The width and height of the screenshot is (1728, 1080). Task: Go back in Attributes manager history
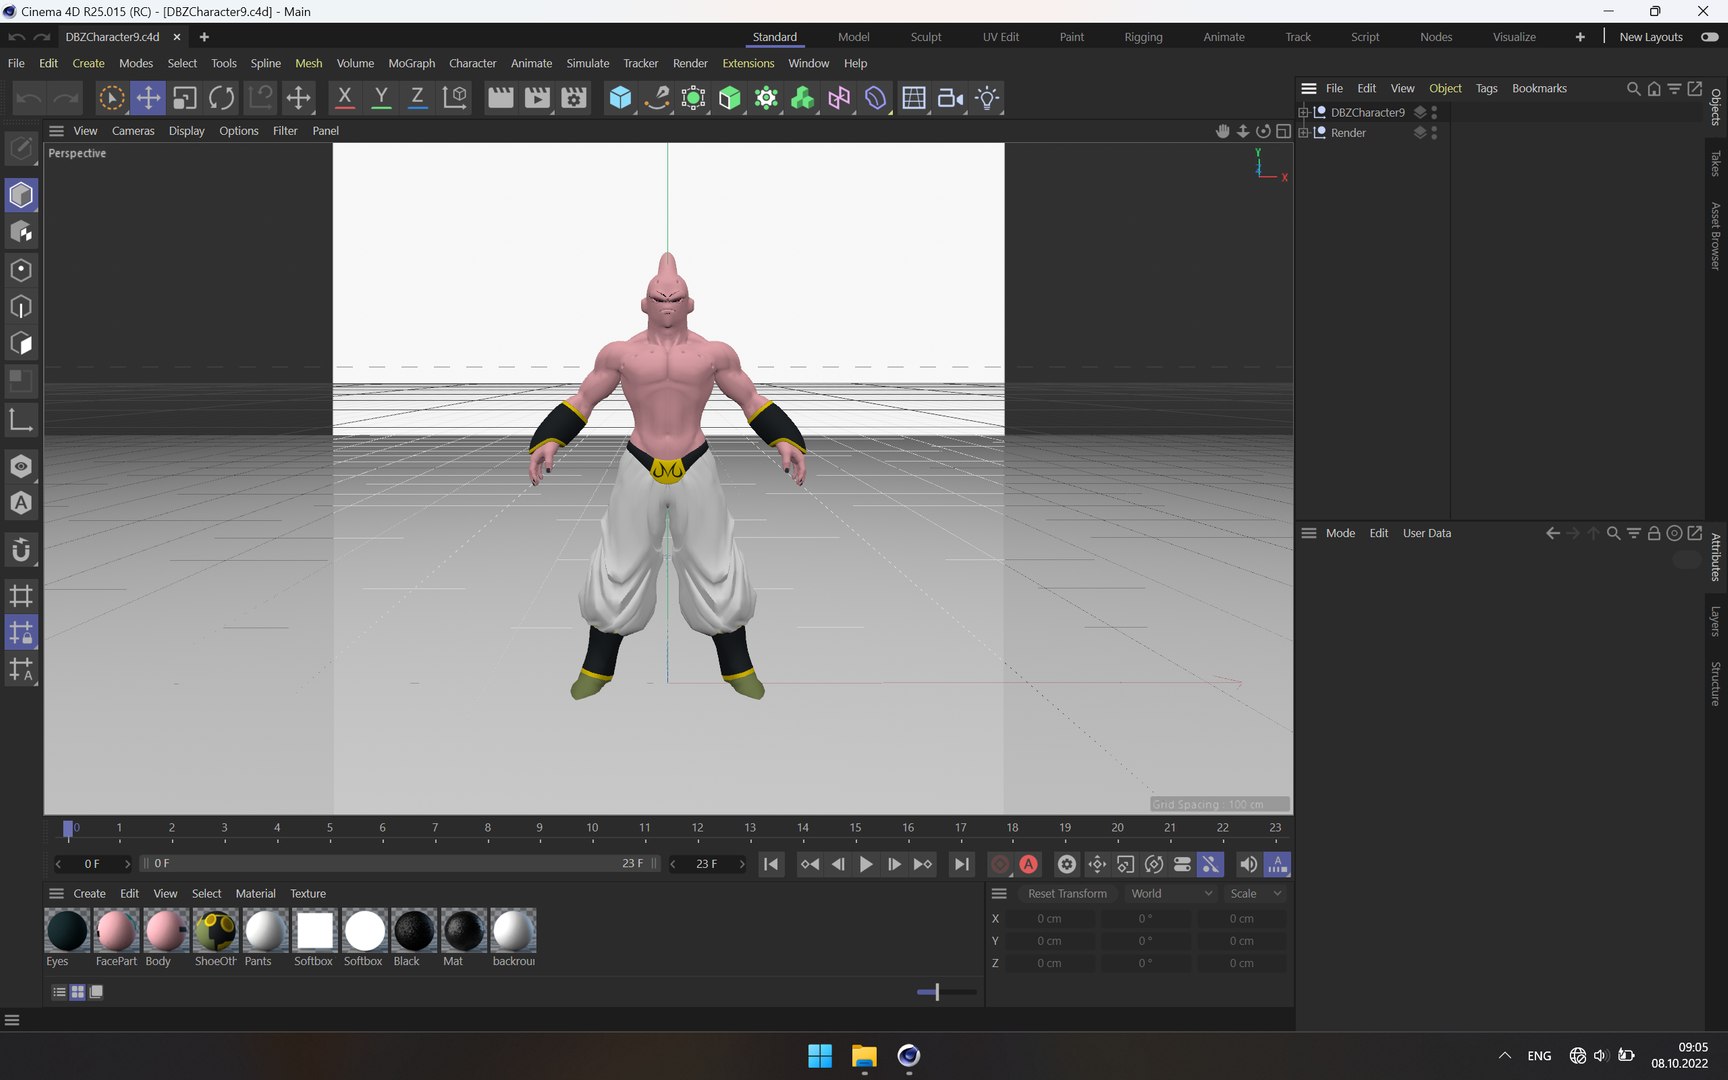pyautogui.click(x=1552, y=534)
